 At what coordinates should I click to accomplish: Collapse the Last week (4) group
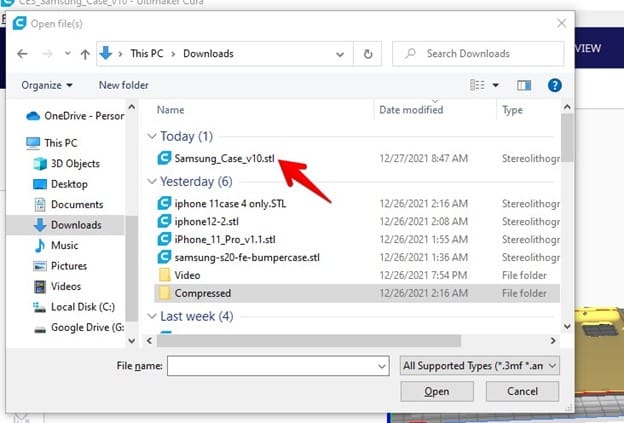(151, 316)
